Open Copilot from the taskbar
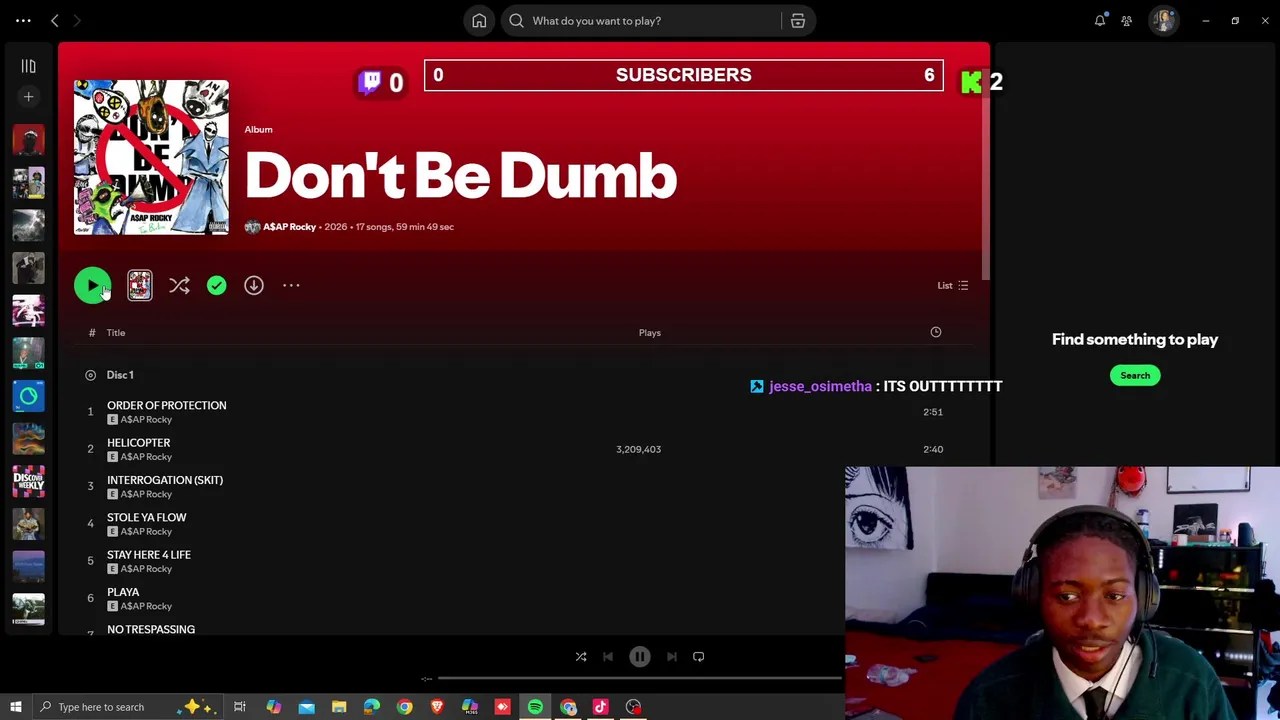1280x720 pixels. (x=273, y=707)
